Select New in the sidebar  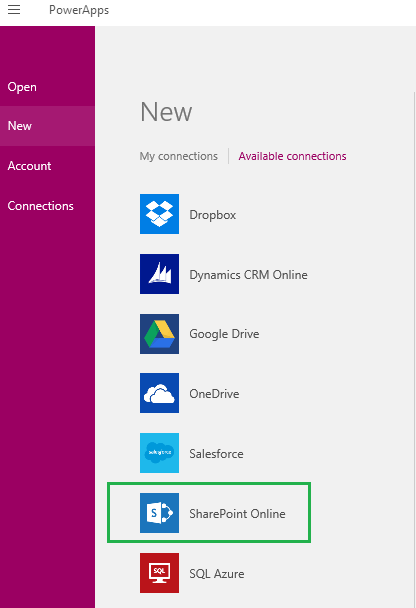click(x=47, y=126)
